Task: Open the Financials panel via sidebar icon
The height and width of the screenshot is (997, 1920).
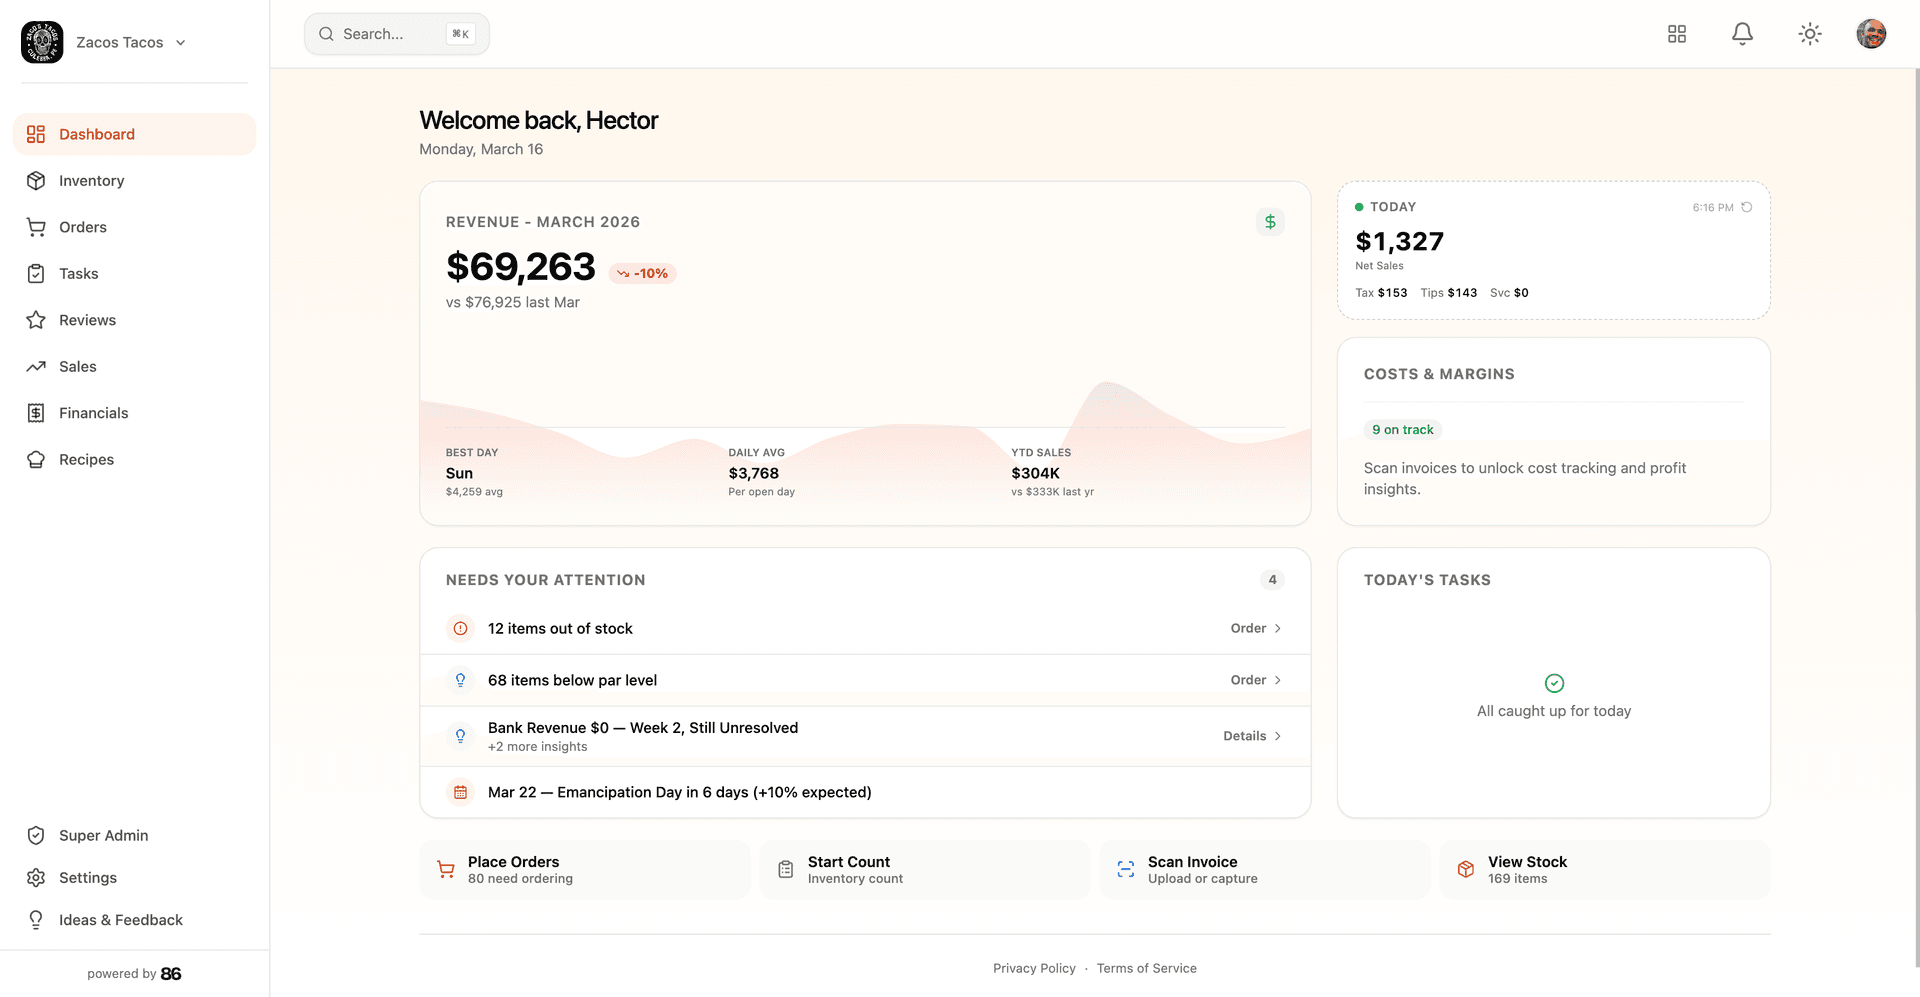Action: pyautogui.click(x=36, y=413)
